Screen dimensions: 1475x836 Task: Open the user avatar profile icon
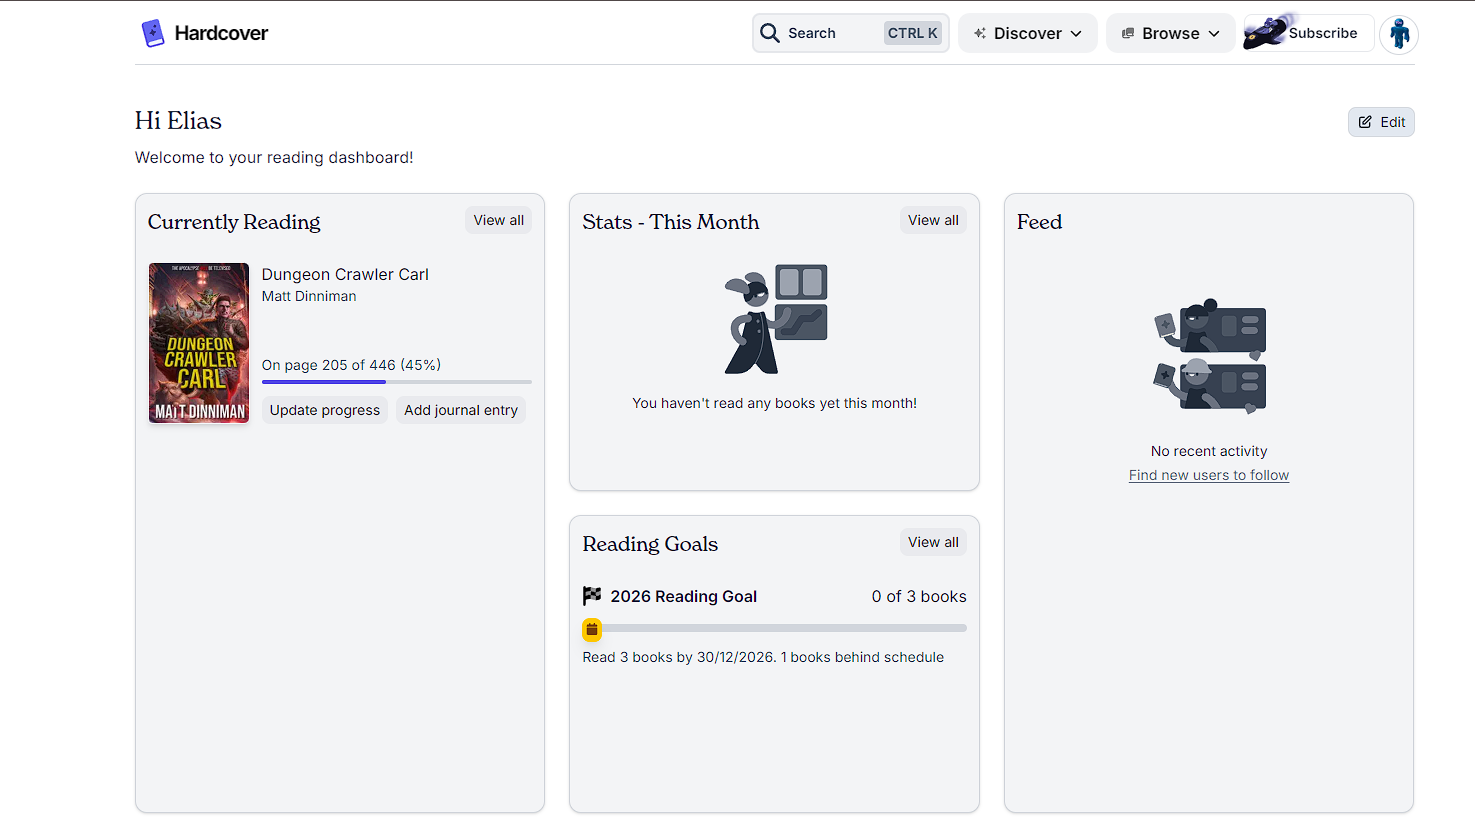(x=1399, y=34)
